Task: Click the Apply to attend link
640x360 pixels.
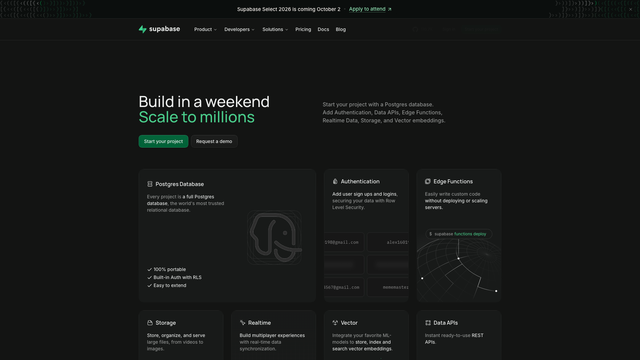Action: pos(370,9)
